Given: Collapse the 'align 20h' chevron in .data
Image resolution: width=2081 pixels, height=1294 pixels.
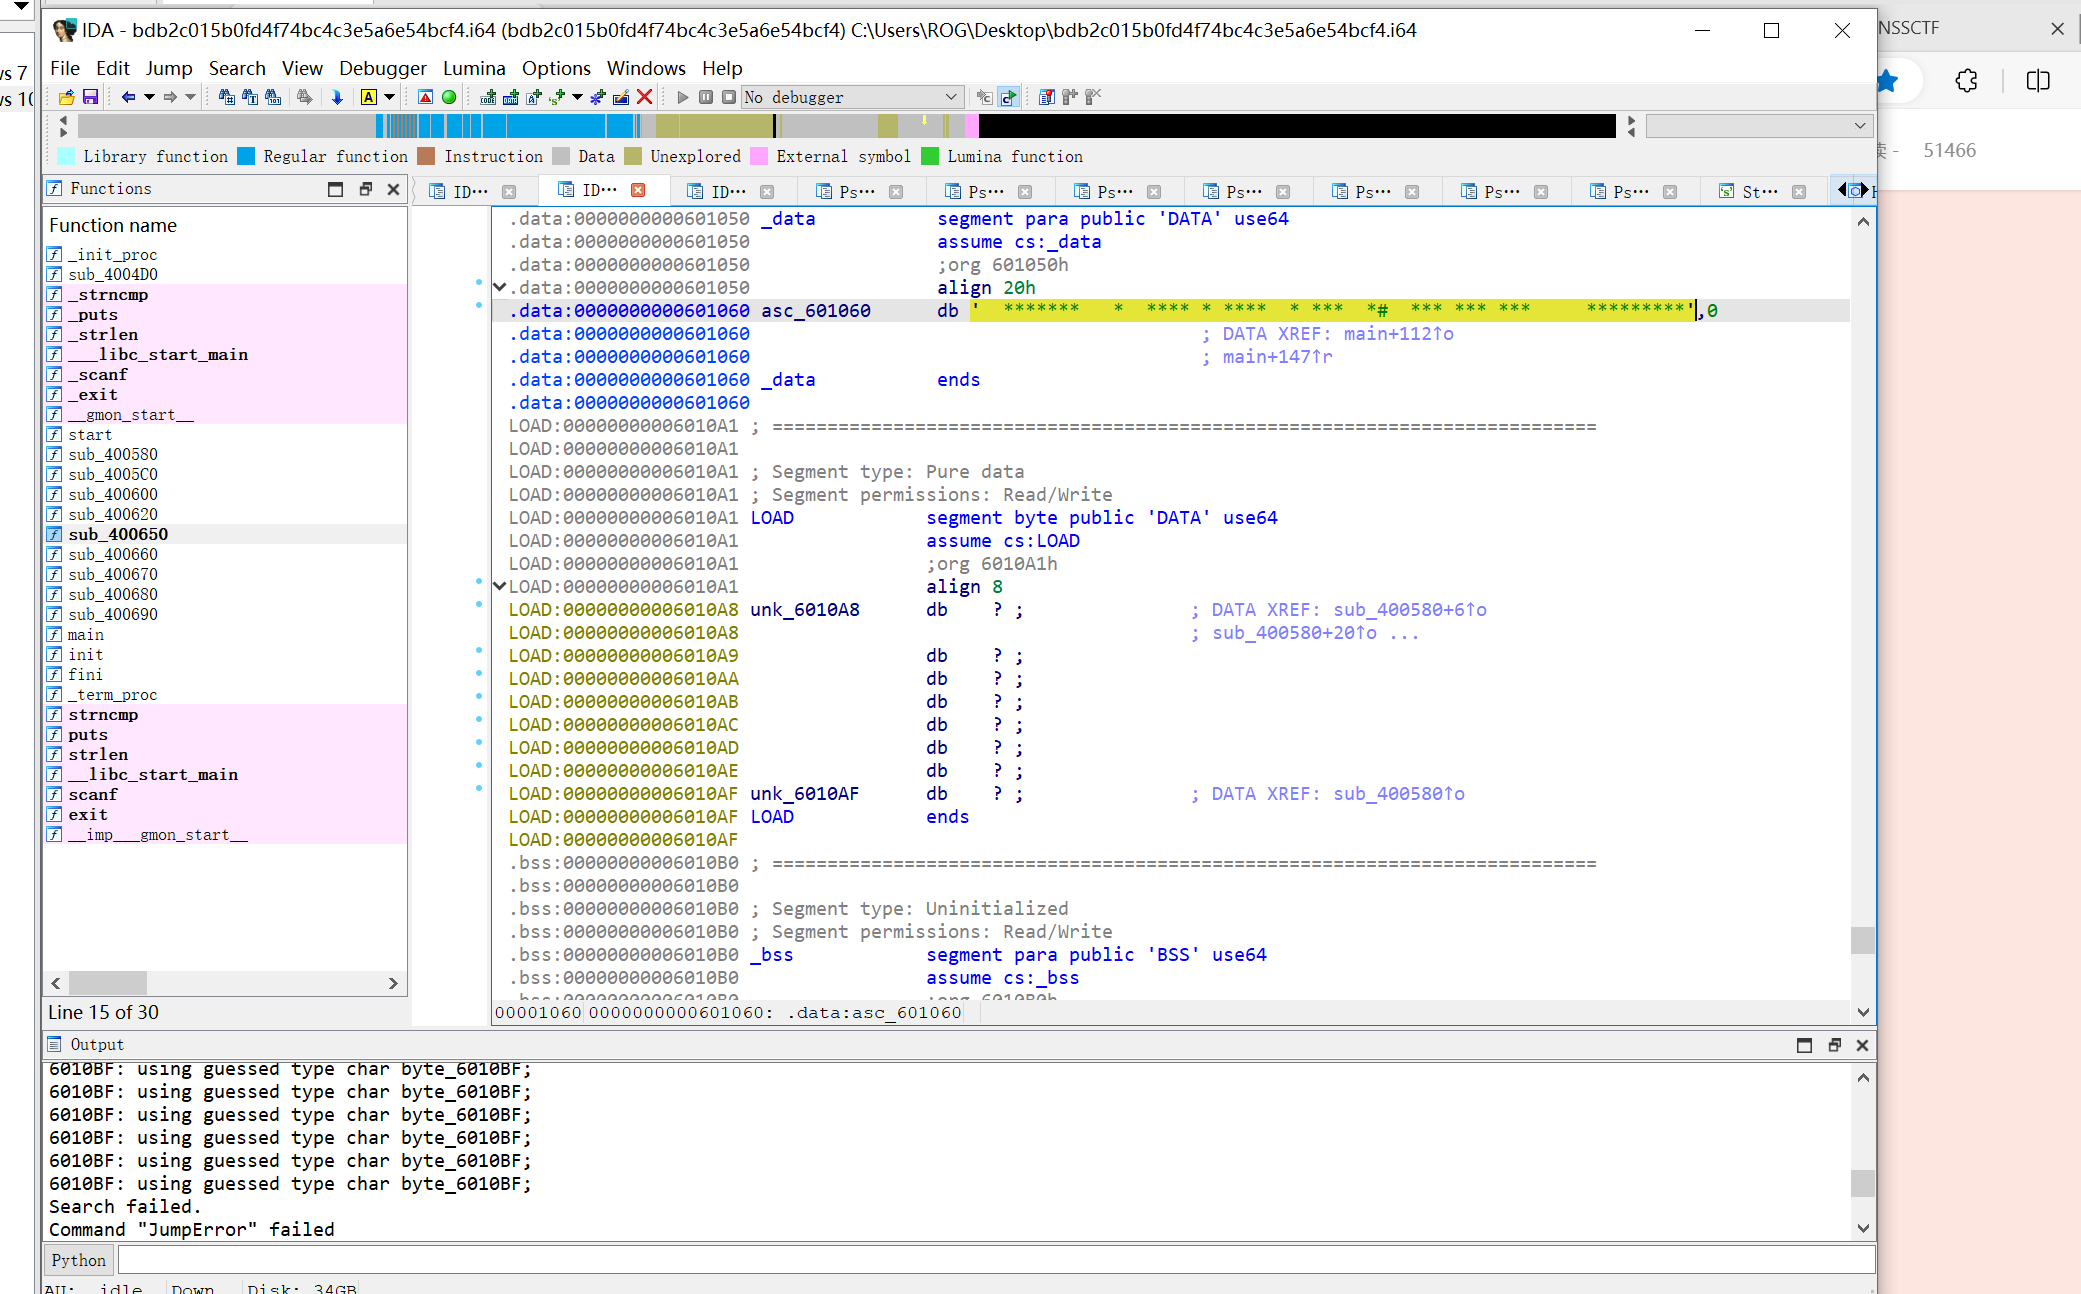Looking at the screenshot, I should point(500,287).
